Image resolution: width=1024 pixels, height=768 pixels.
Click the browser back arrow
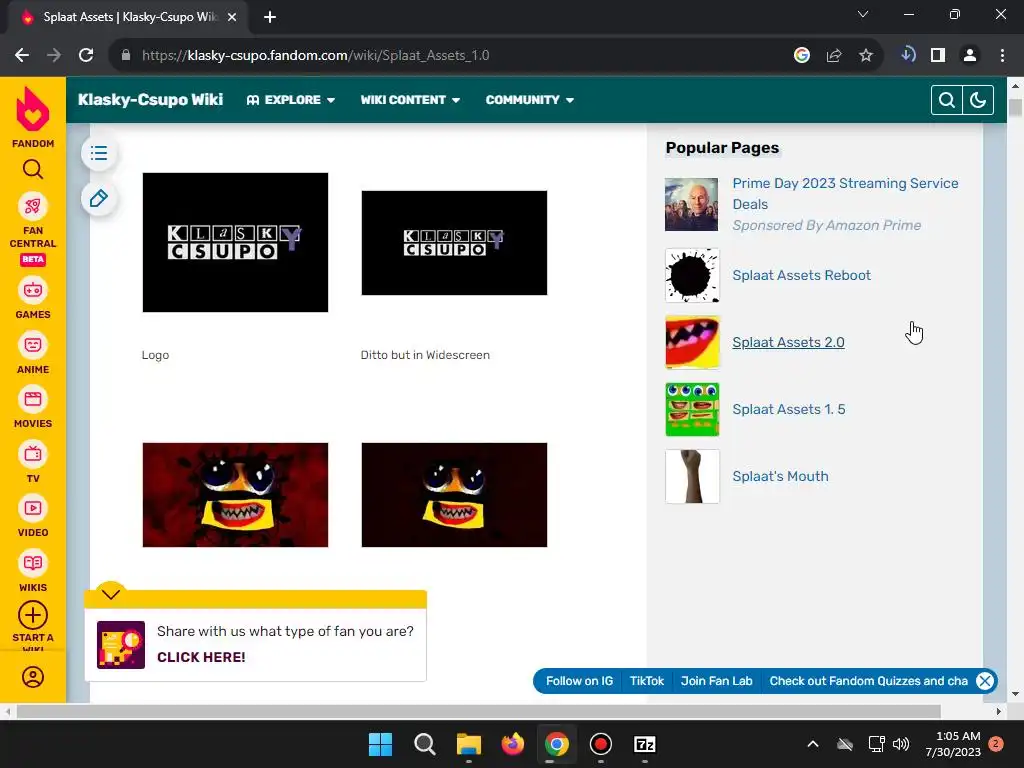click(22, 56)
